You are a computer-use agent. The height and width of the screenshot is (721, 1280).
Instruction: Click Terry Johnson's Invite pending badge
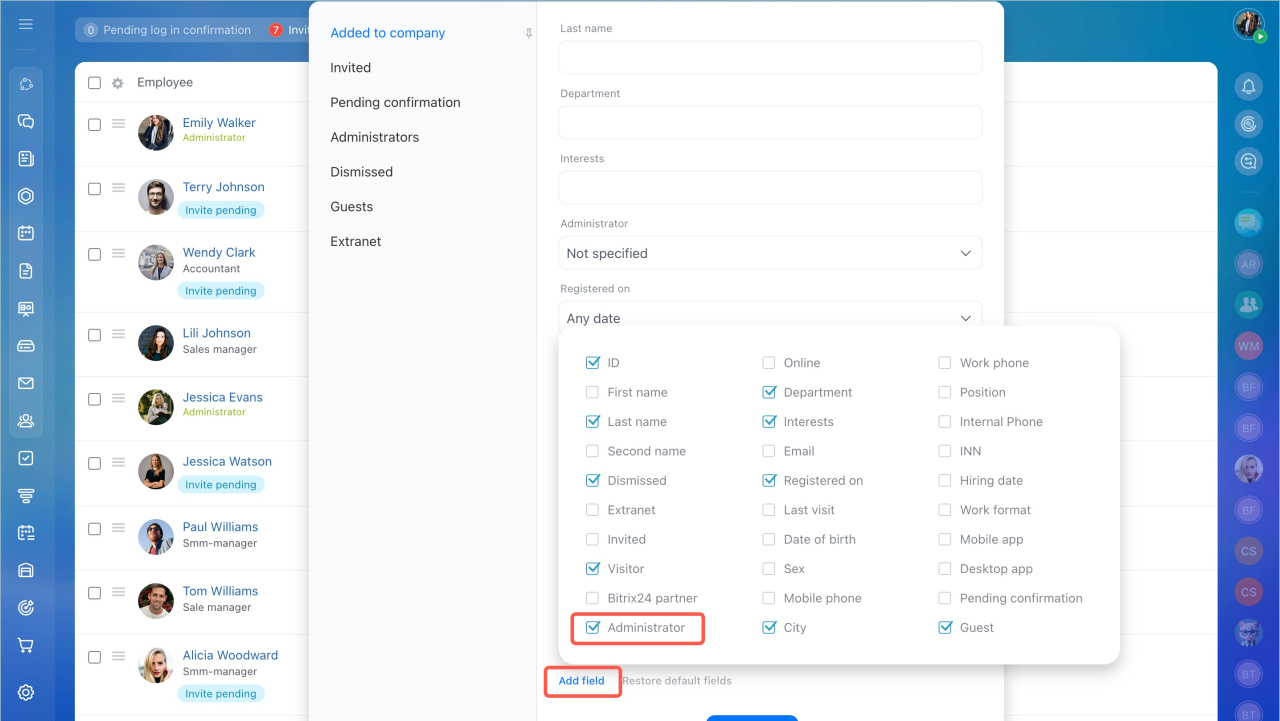pyautogui.click(x=221, y=210)
